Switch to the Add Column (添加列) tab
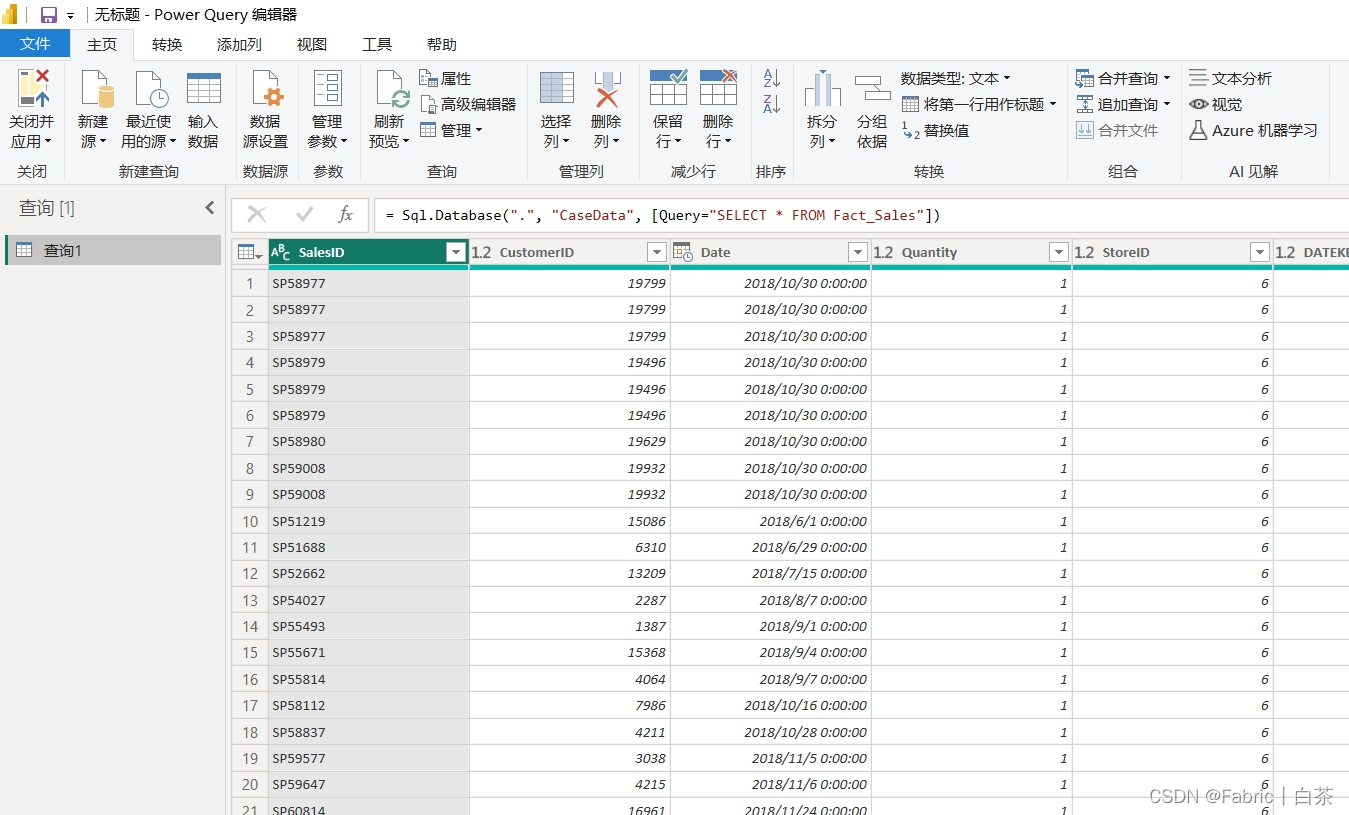Image resolution: width=1349 pixels, height=815 pixels. [x=239, y=44]
